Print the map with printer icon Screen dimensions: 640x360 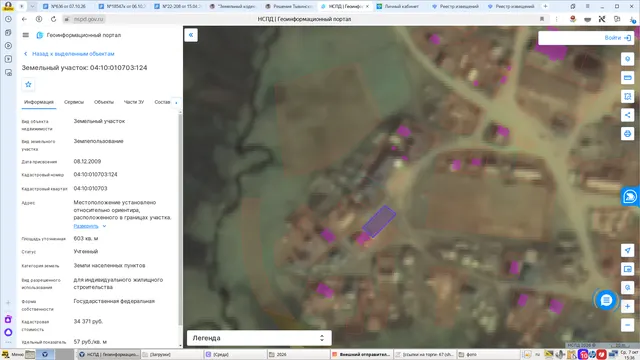627,133
